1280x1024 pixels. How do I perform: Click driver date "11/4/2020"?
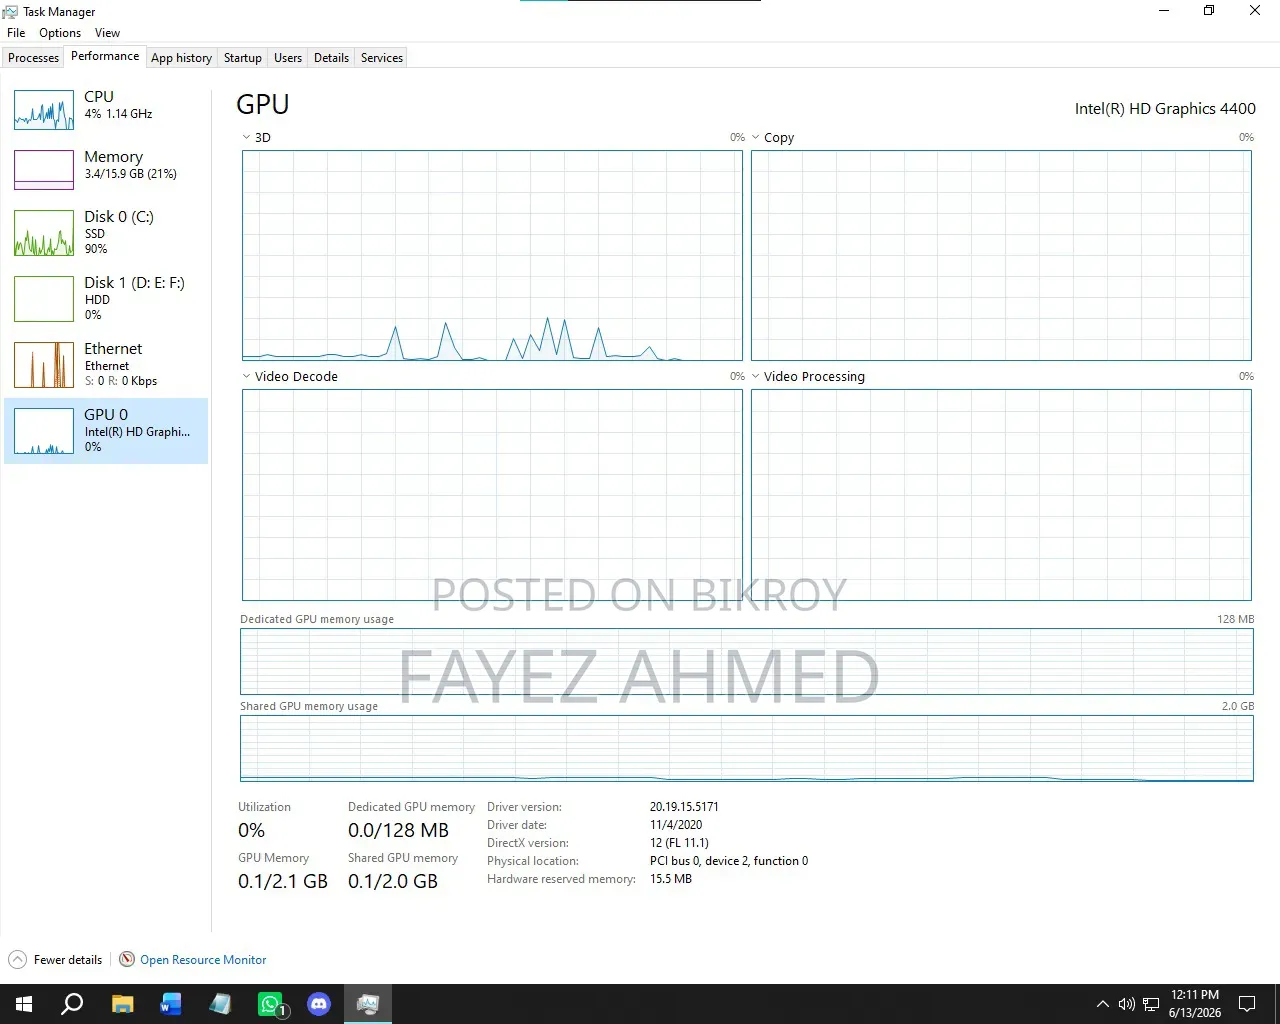pyautogui.click(x=676, y=825)
